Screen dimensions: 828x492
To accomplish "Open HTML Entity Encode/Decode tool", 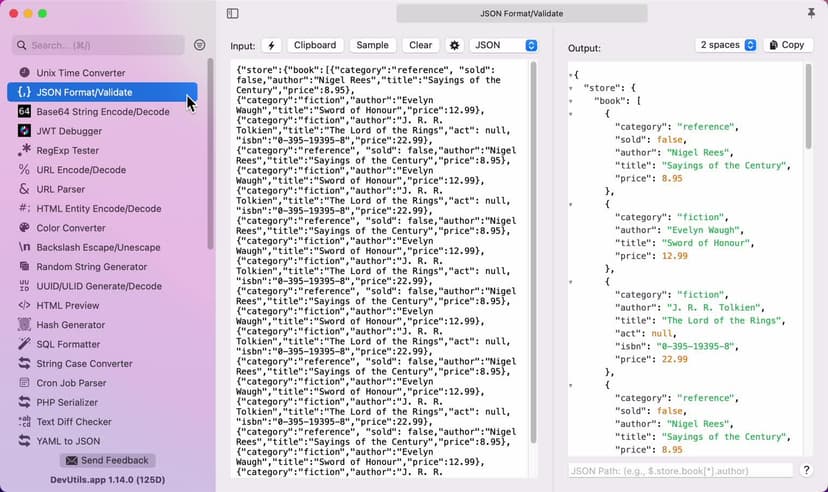I will 102,209.
